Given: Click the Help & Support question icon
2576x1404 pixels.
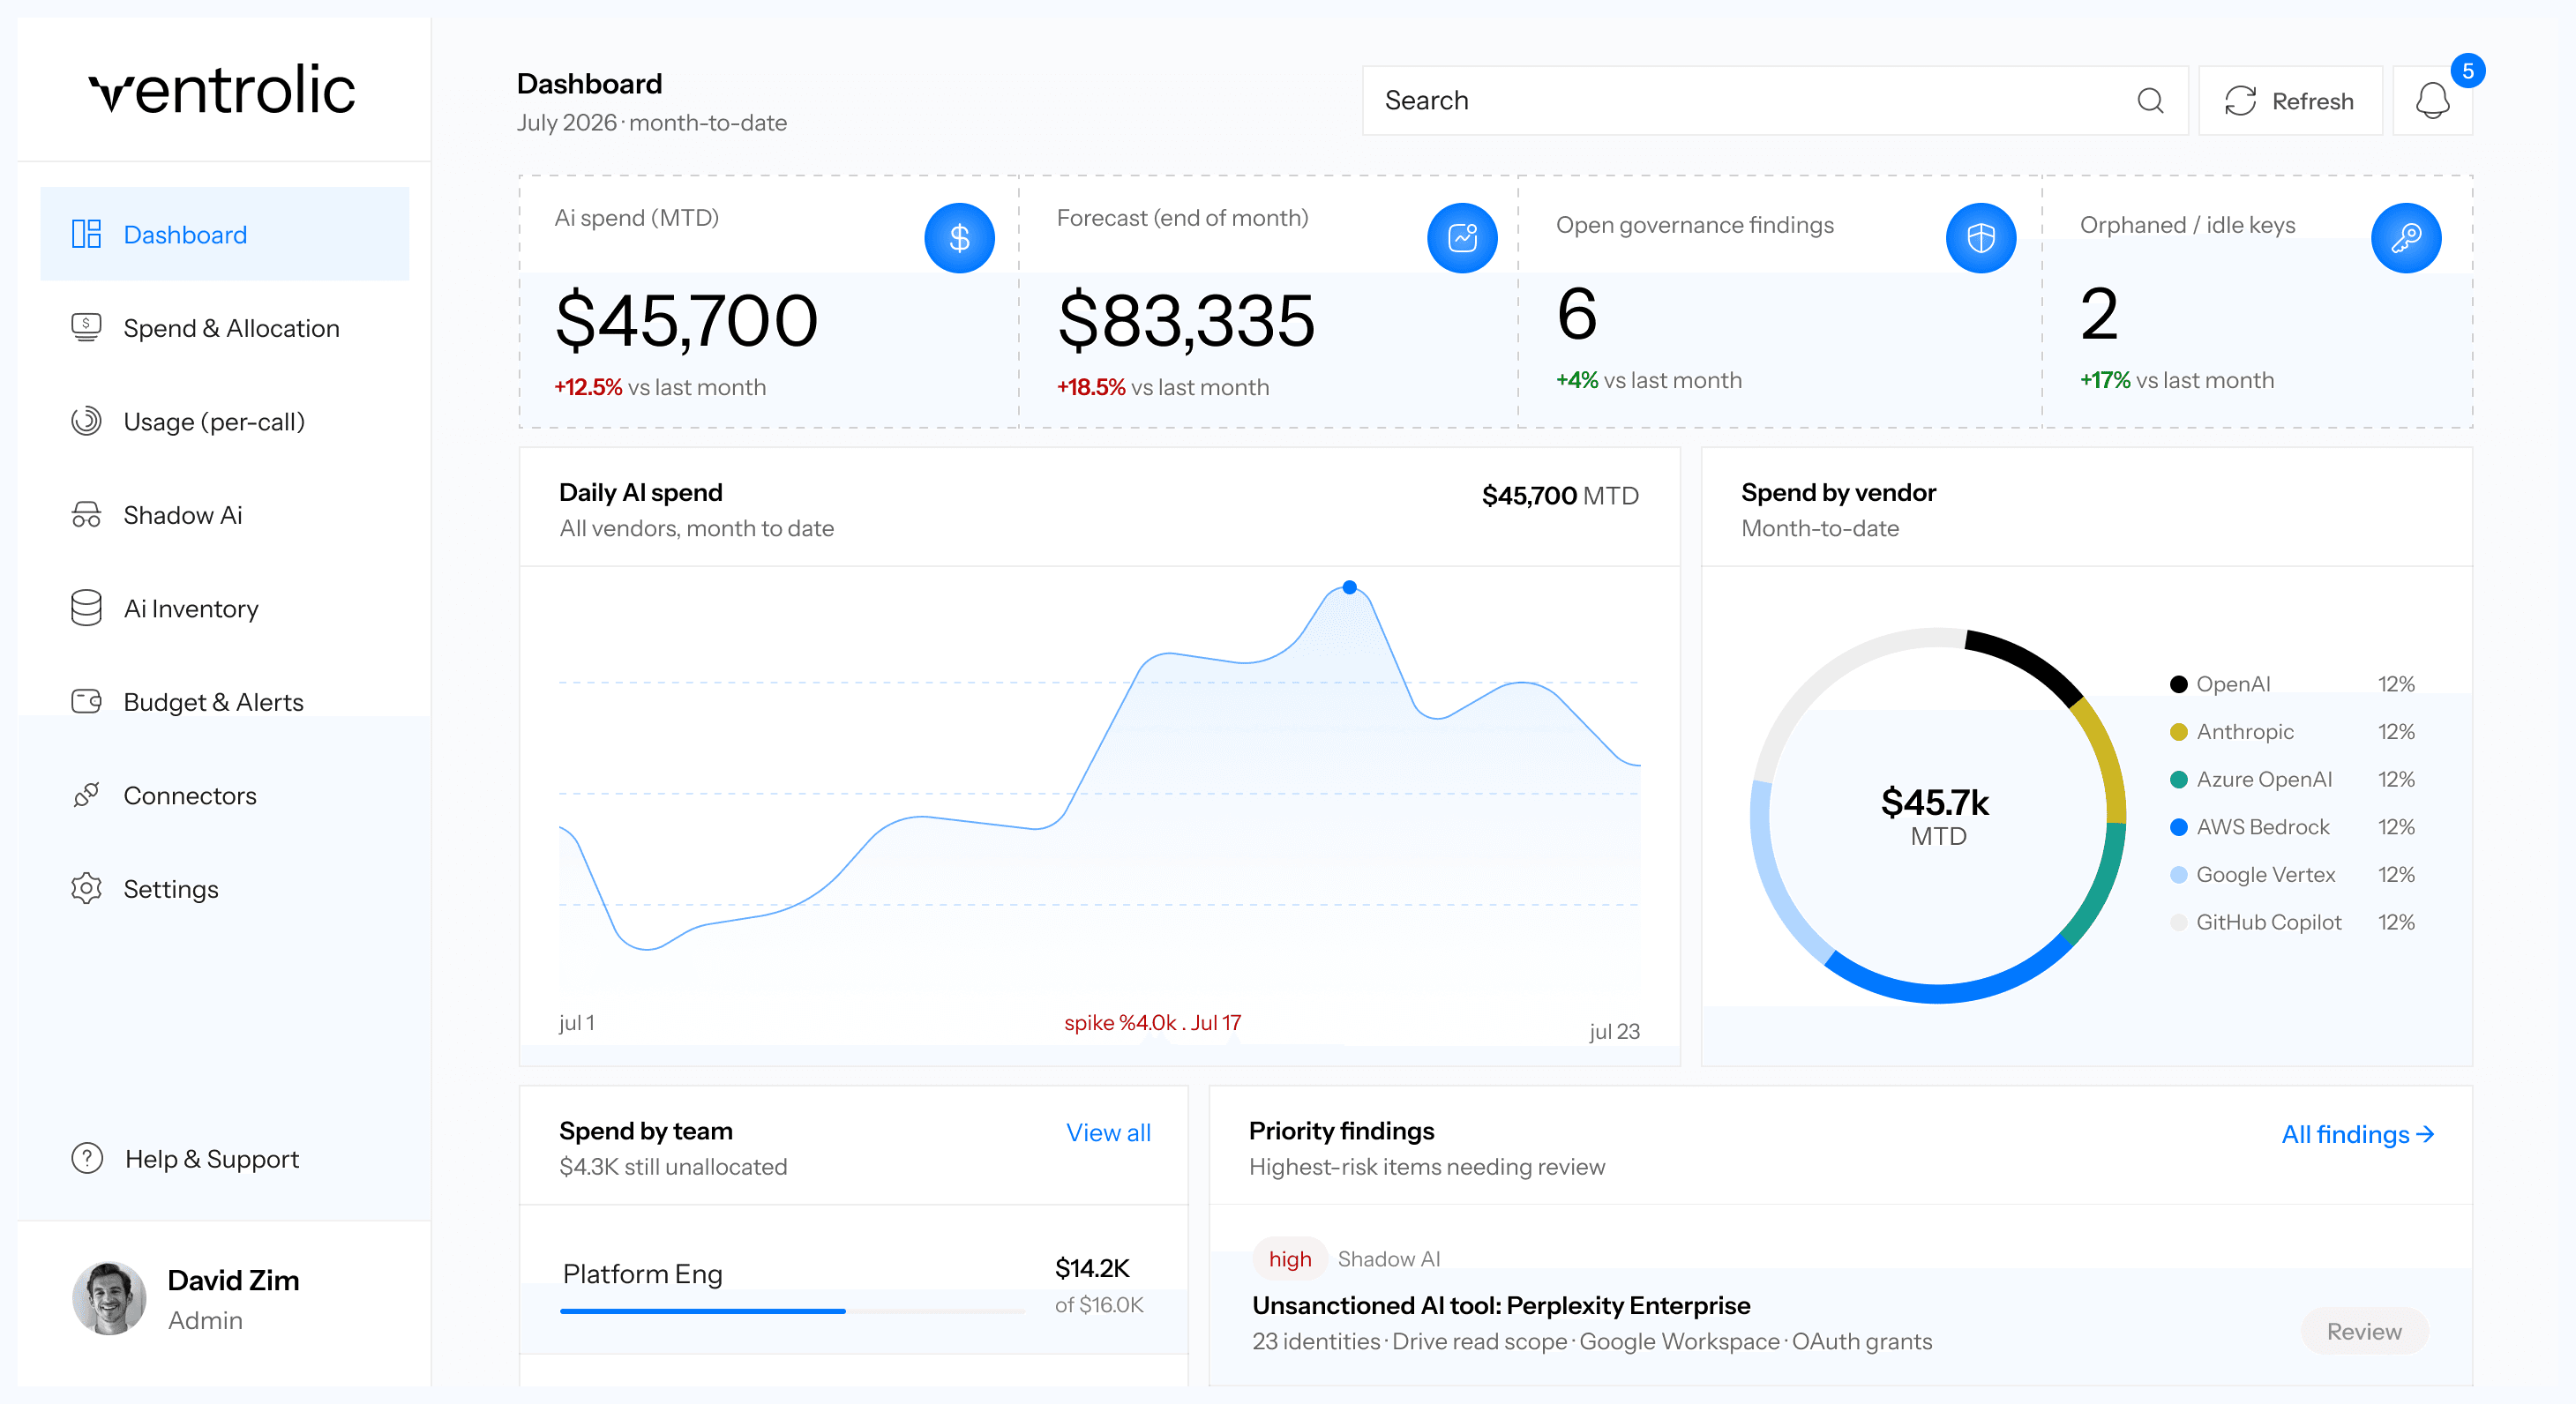Looking at the screenshot, I should [87, 1158].
